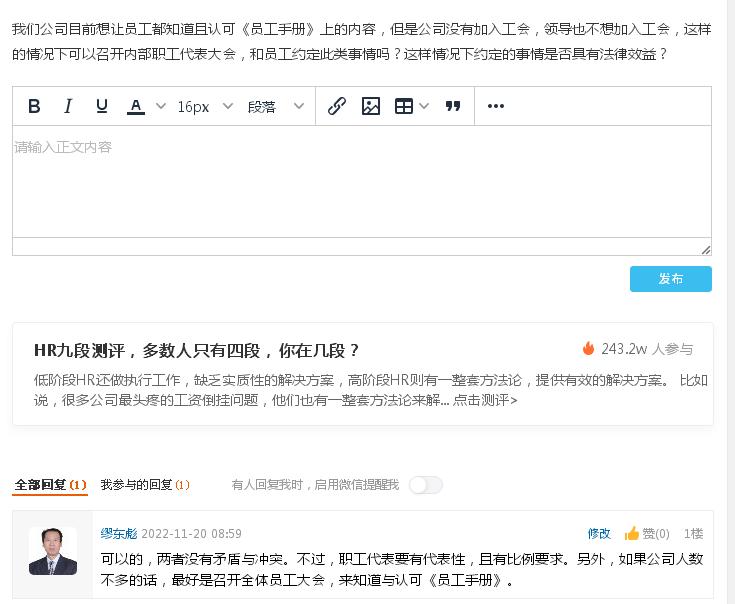The image size is (735, 604).
Task: Switch to 全部回复 tab
Action: [50, 485]
